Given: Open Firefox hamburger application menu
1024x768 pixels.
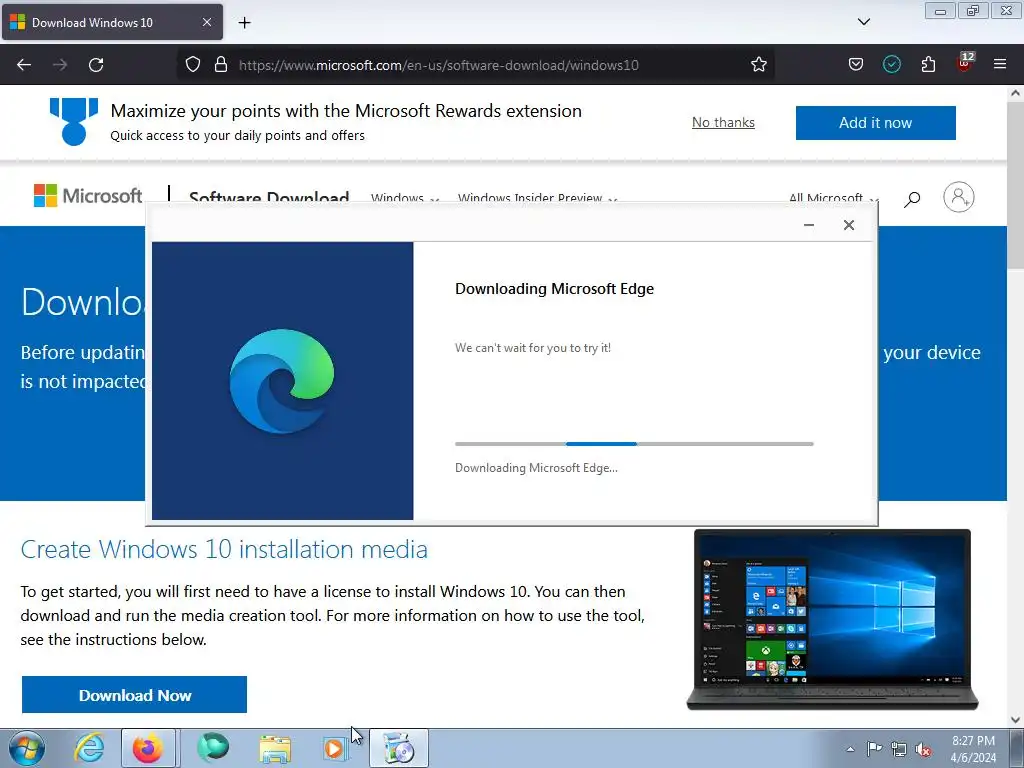Looking at the screenshot, I should point(1000,65).
